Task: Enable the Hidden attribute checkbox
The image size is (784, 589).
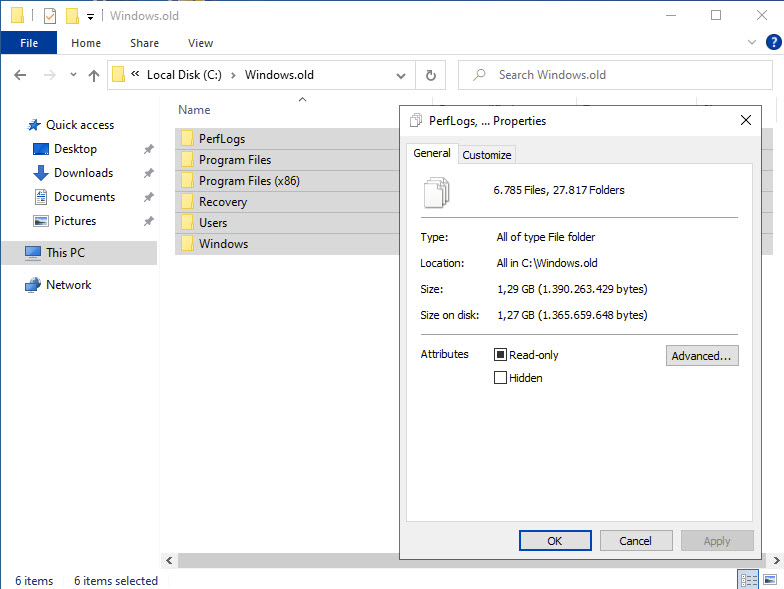Action: click(x=500, y=378)
